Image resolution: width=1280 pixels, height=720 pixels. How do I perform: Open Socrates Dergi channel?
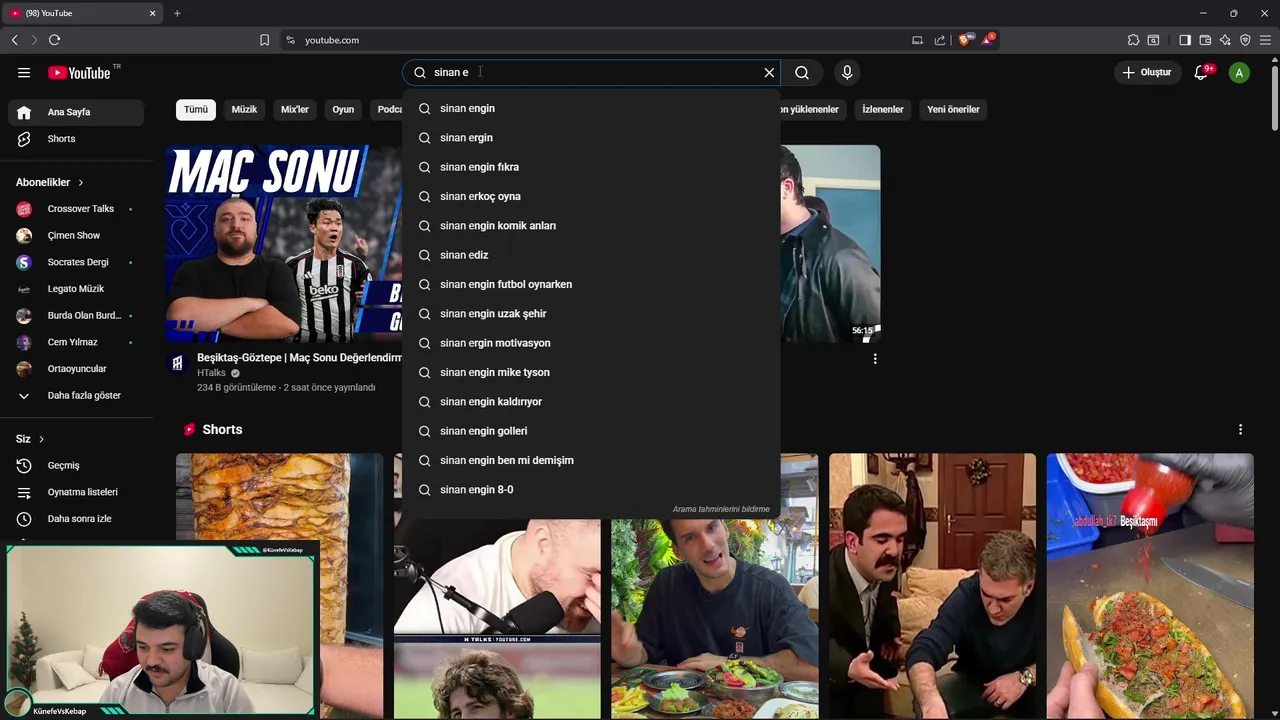click(76, 262)
